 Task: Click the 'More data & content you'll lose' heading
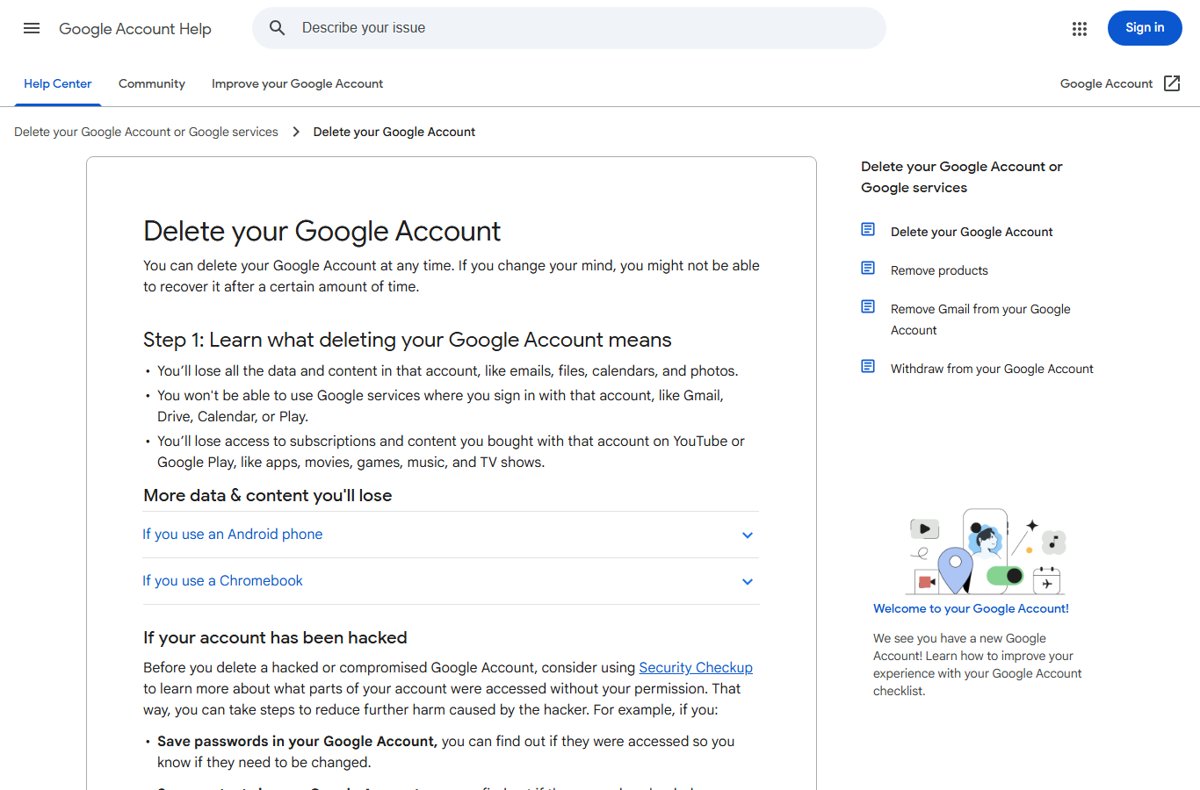(268, 495)
